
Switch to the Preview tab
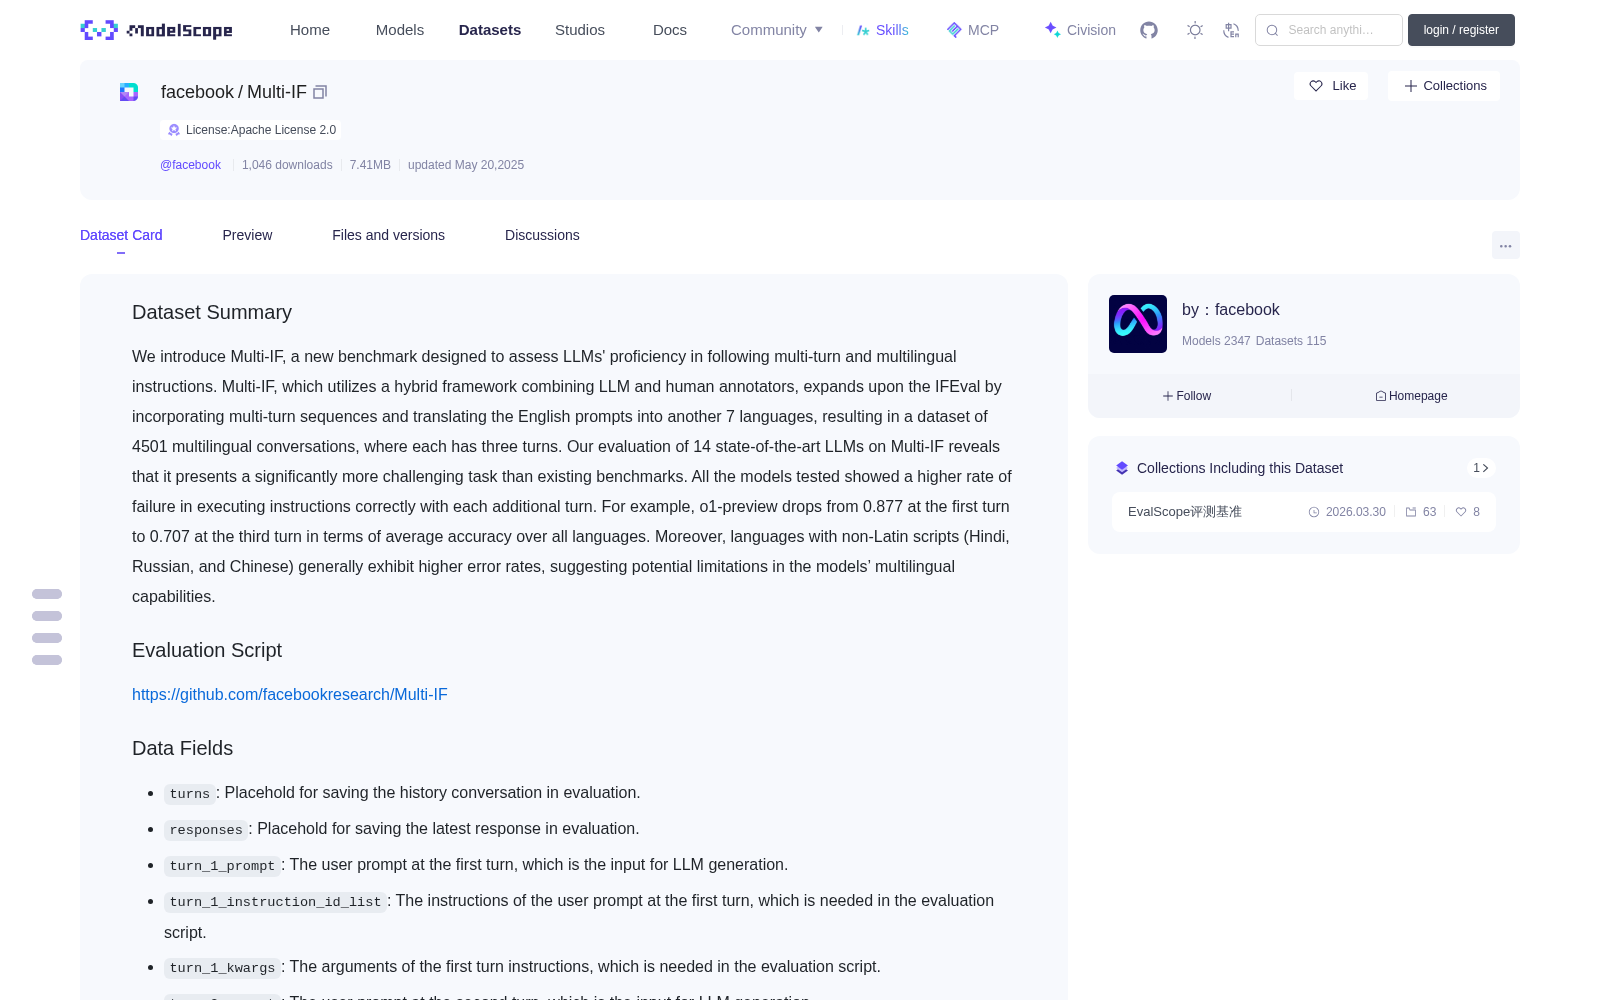click(x=247, y=235)
